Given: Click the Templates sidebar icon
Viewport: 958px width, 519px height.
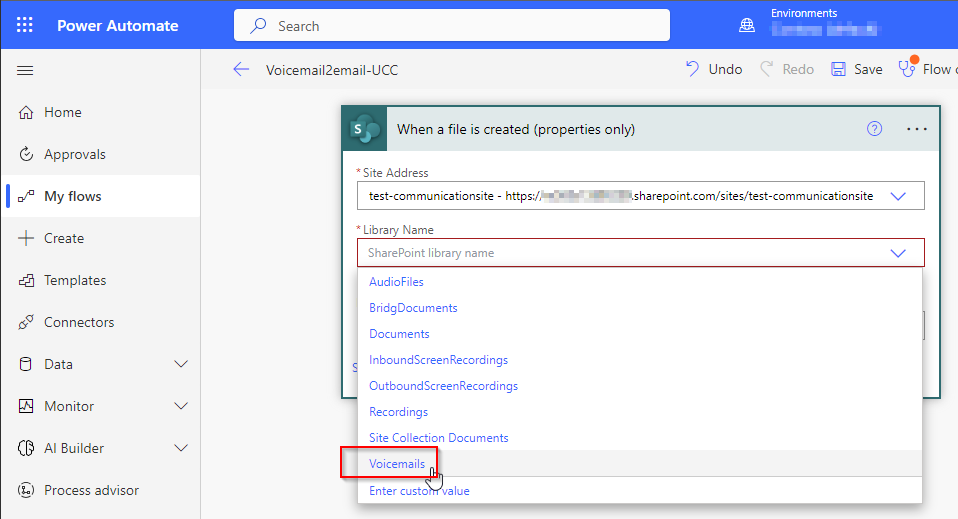Looking at the screenshot, I should tap(26, 281).
